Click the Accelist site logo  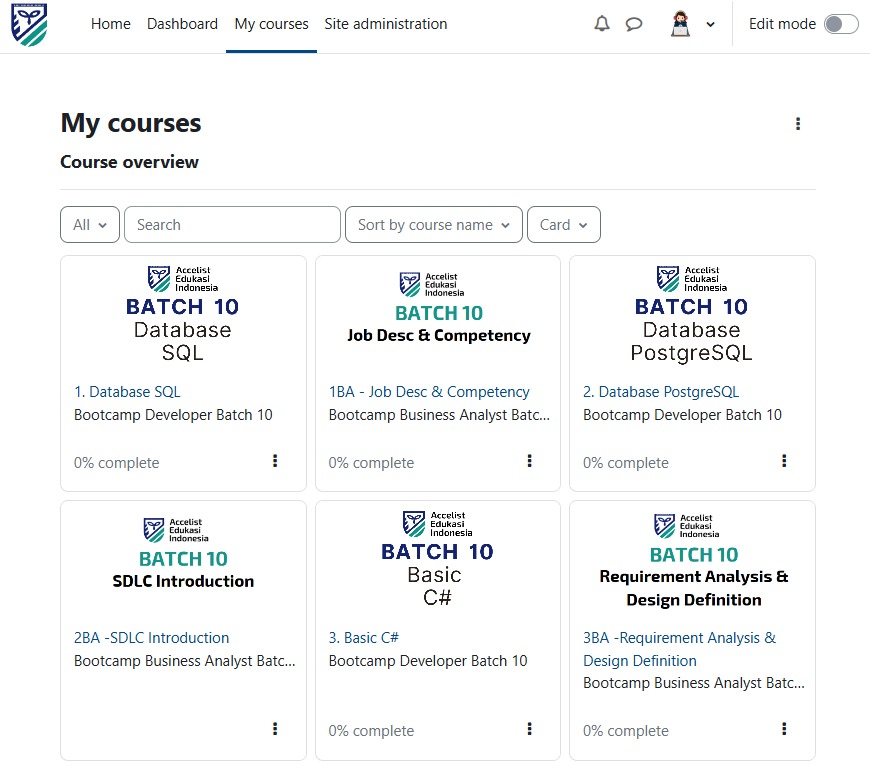tap(30, 23)
